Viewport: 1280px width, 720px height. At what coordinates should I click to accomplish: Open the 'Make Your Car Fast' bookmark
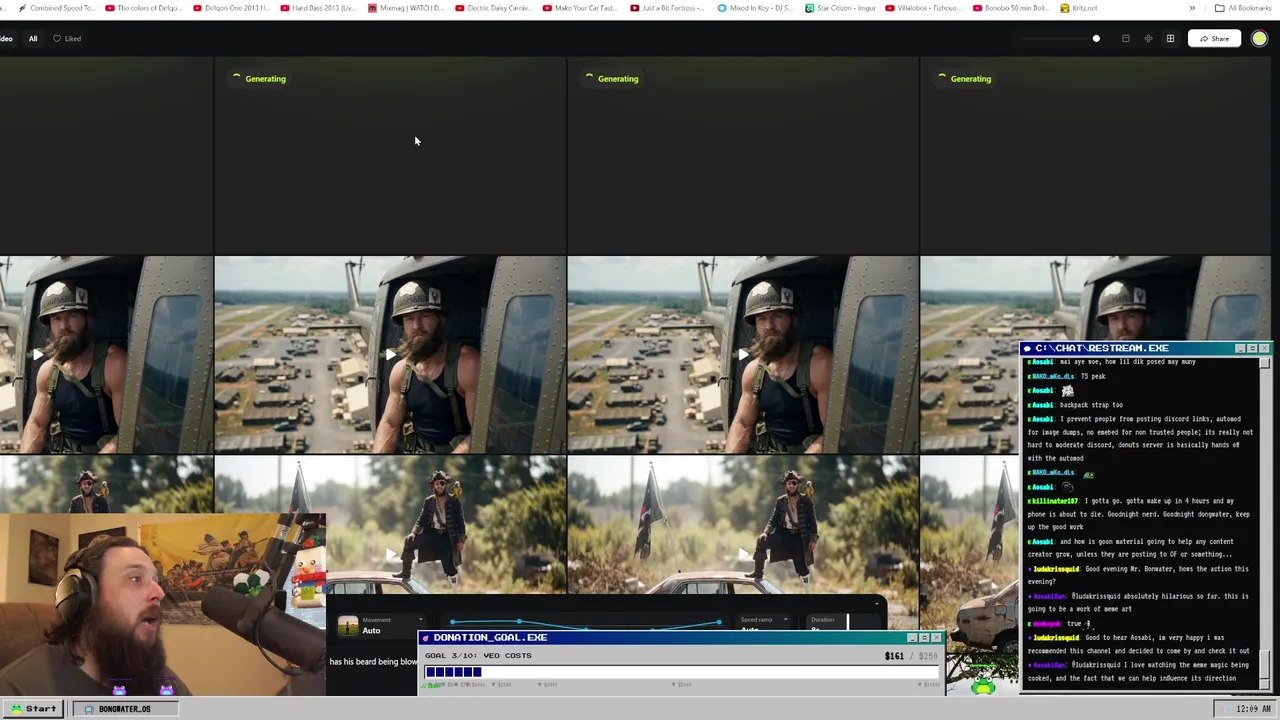581,8
